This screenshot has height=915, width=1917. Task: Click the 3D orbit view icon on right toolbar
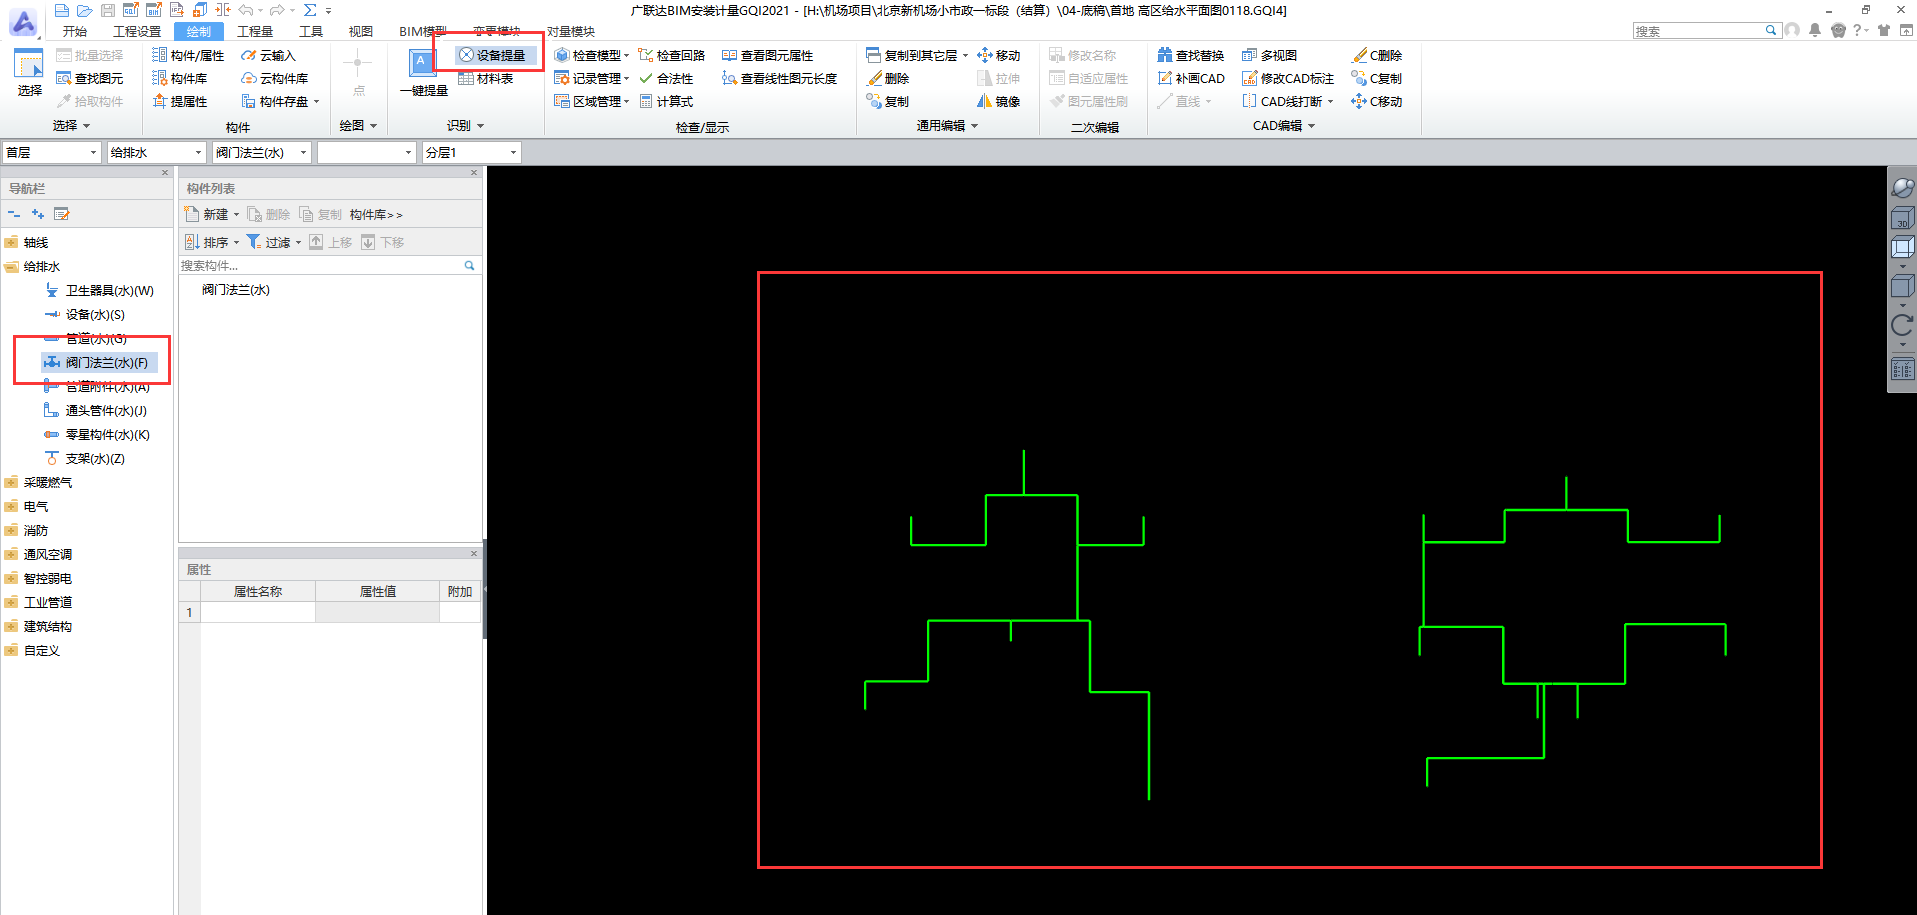tap(1902, 188)
